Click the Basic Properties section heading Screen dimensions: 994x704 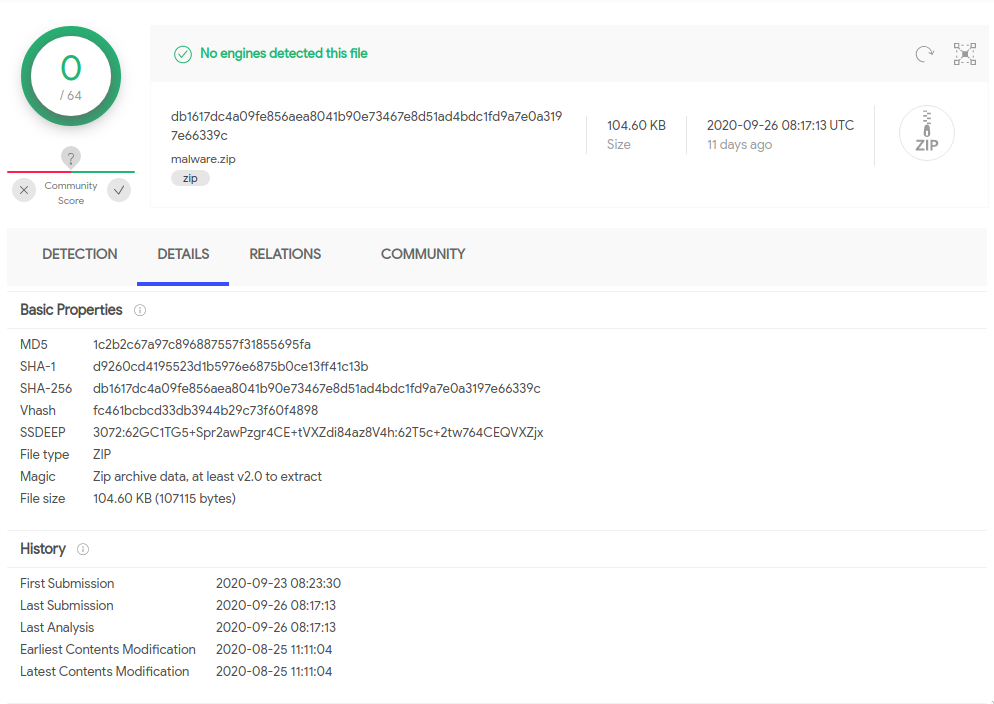(71, 310)
